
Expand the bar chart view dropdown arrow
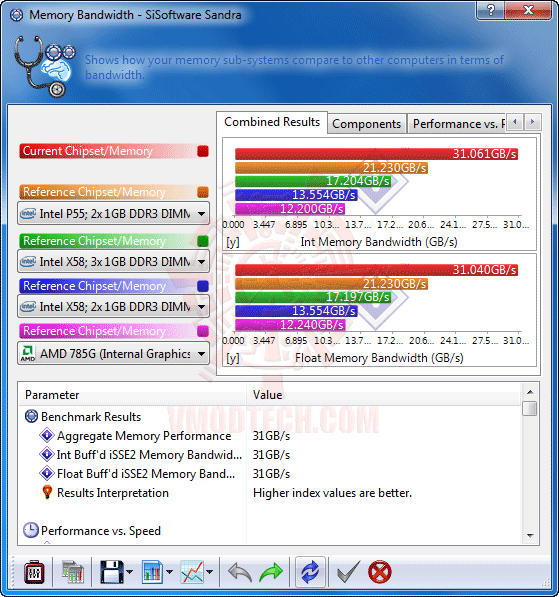(169, 572)
